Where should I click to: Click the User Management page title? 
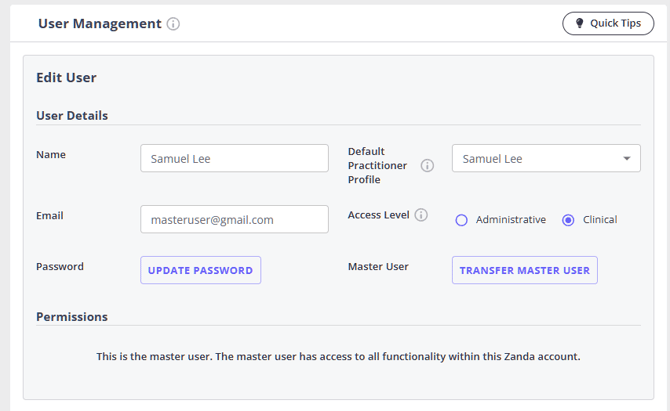[x=99, y=24]
